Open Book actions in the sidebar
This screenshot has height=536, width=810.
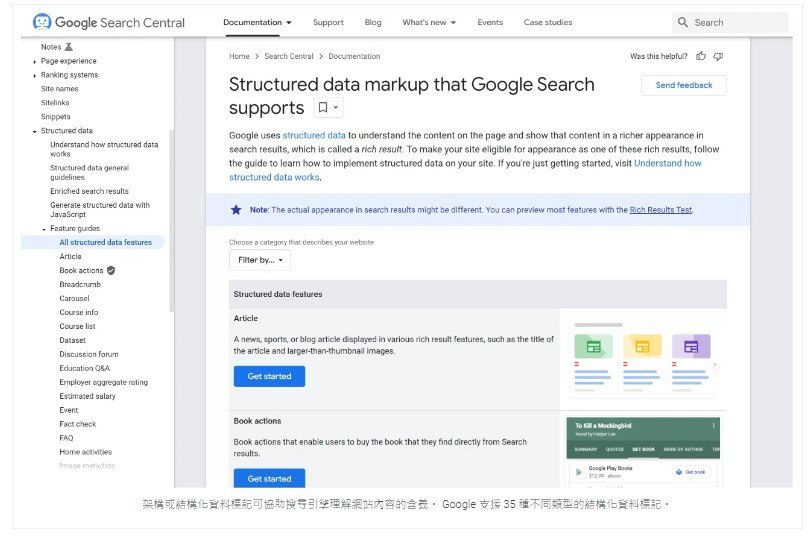[x=81, y=270]
